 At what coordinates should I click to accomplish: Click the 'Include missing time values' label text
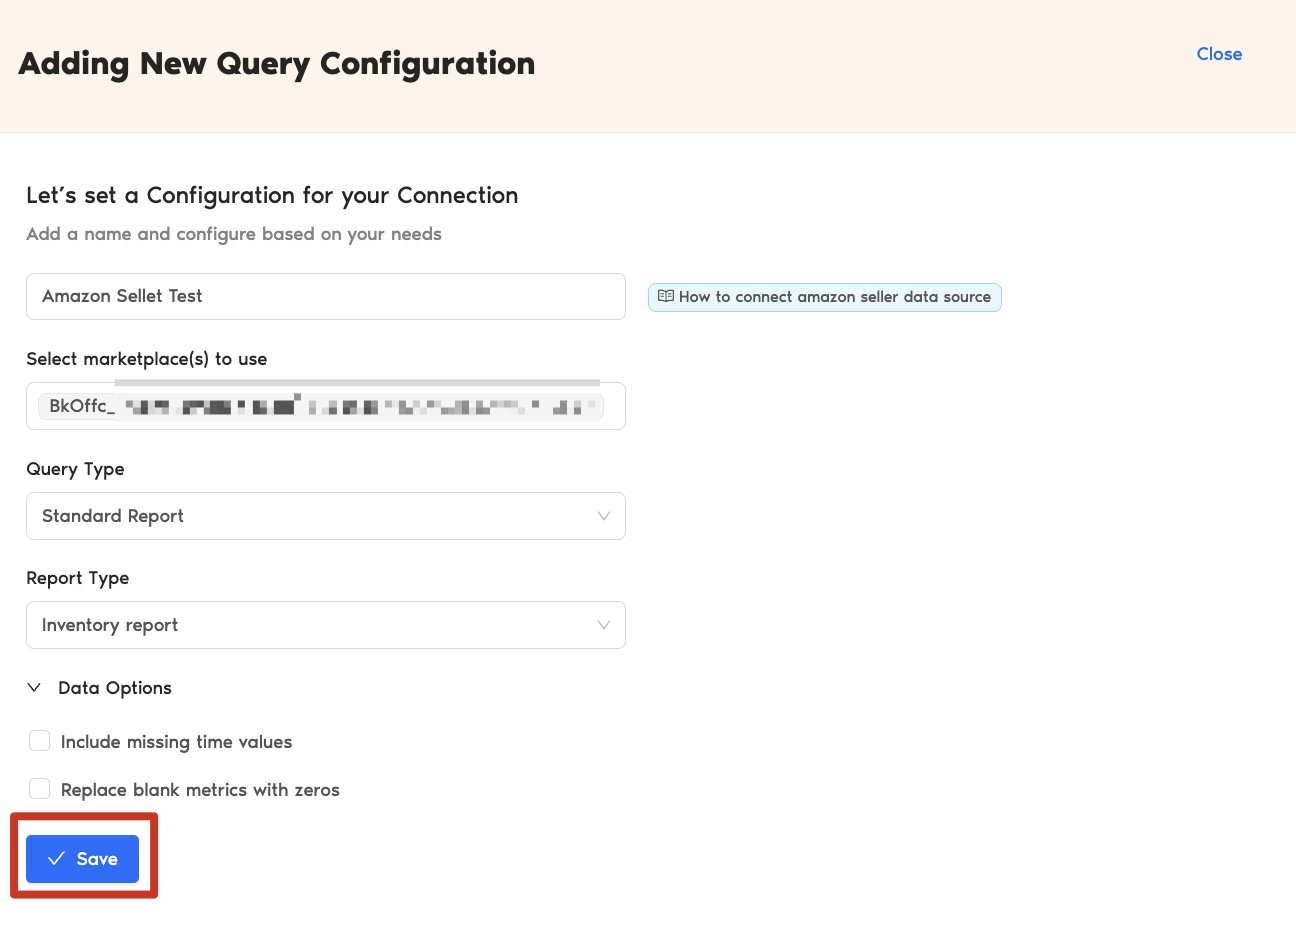(x=176, y=742)
